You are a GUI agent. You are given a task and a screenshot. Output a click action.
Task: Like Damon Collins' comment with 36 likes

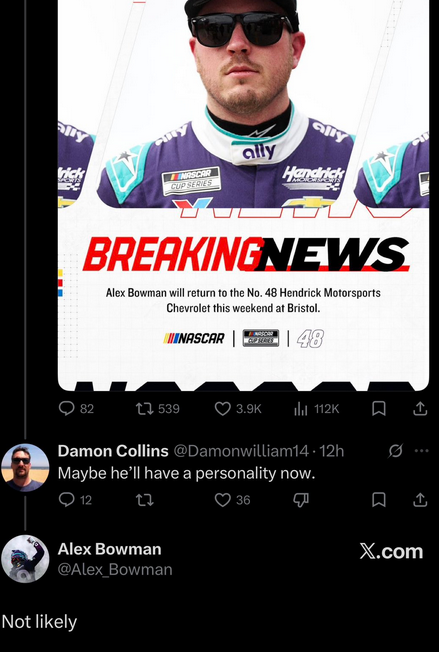[x=232, y=499]
